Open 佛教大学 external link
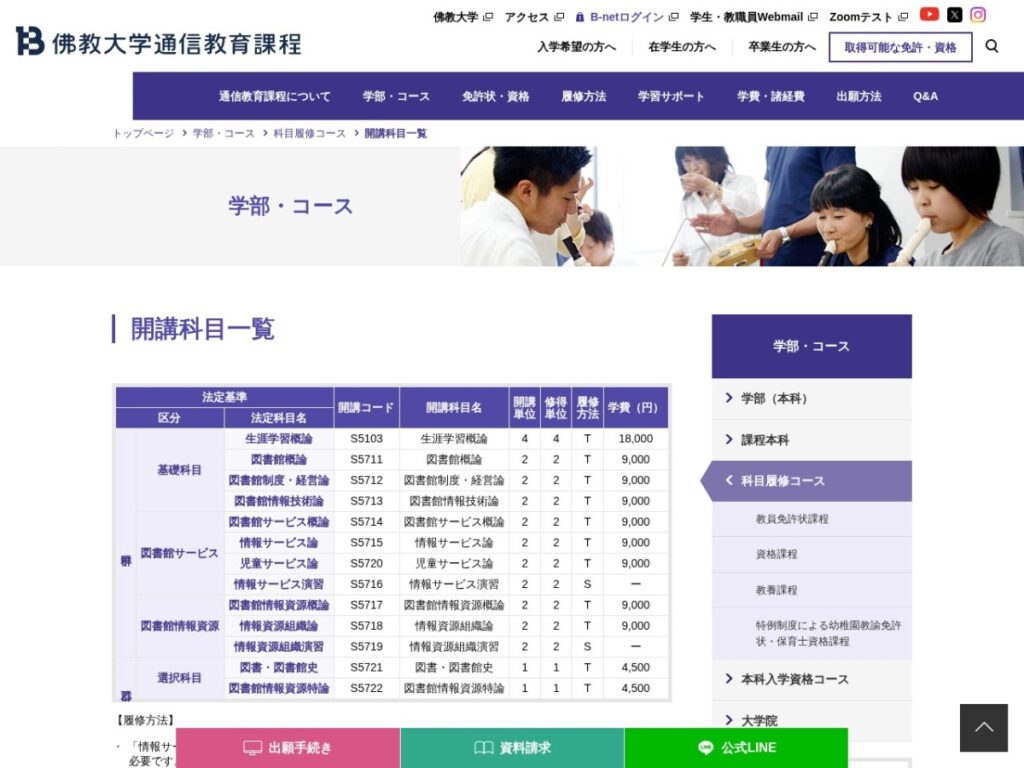This screenshot has width=1024, height=768. pyautogui.click(x=462, y=17)
